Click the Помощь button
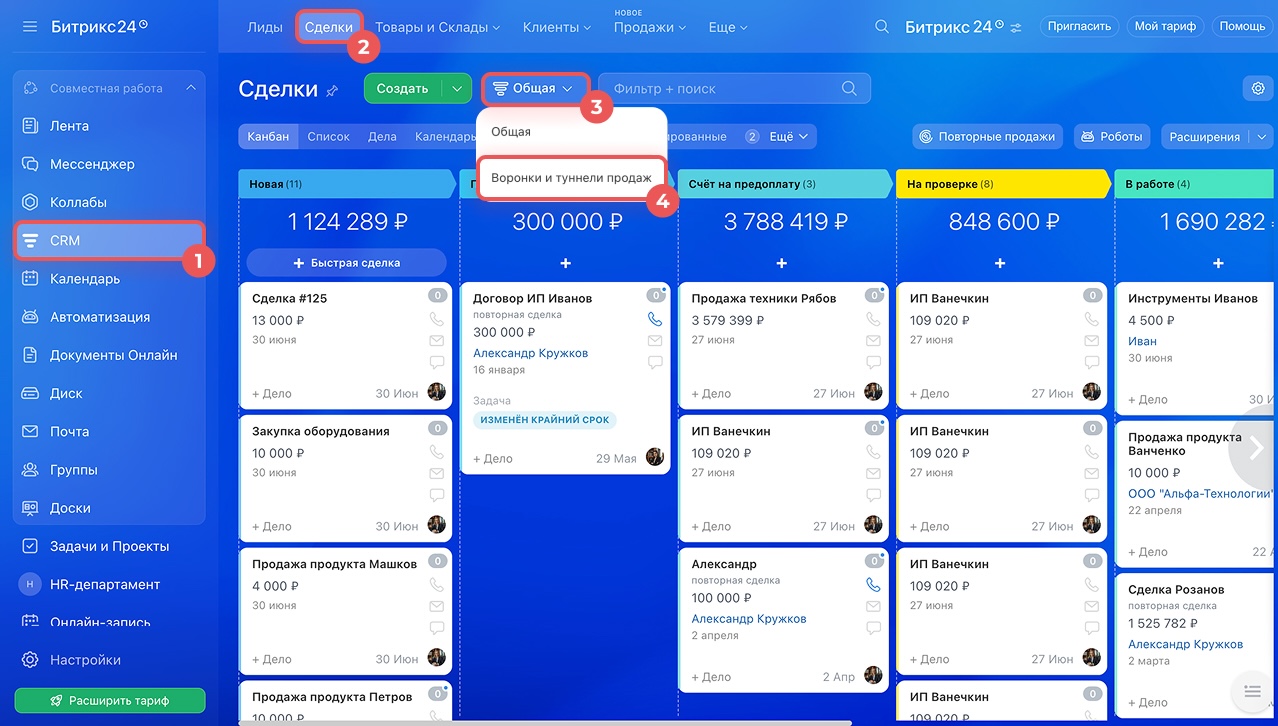Image resolution: width=1278 pixels, height=726 pixels. click(1242, 27)
